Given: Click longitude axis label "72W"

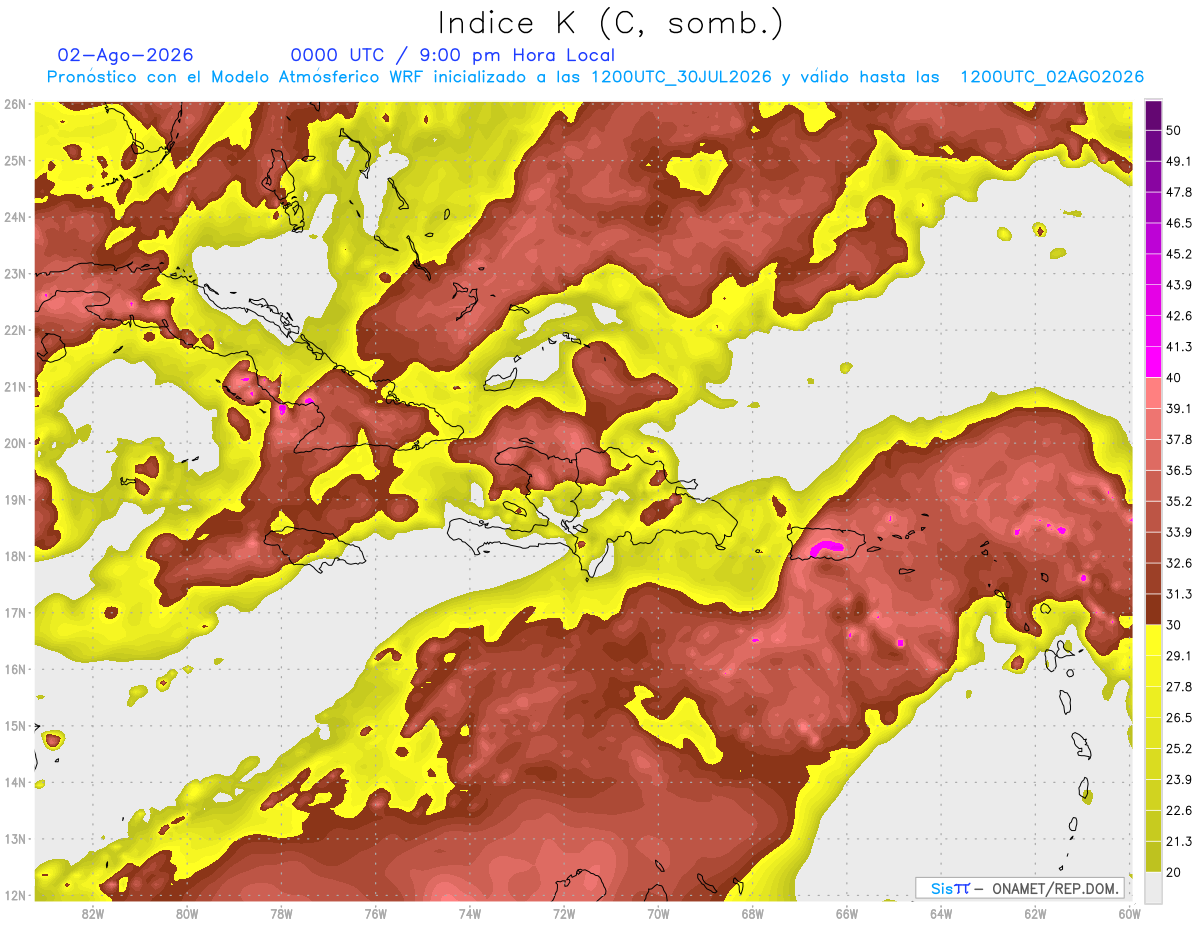Looking at the screenshot, I should tap(564, 914).
